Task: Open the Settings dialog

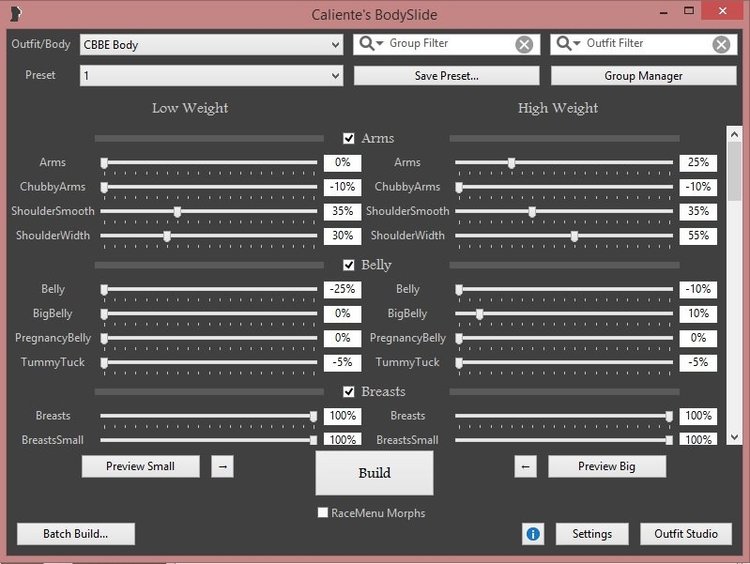Action: coord(592,534)
